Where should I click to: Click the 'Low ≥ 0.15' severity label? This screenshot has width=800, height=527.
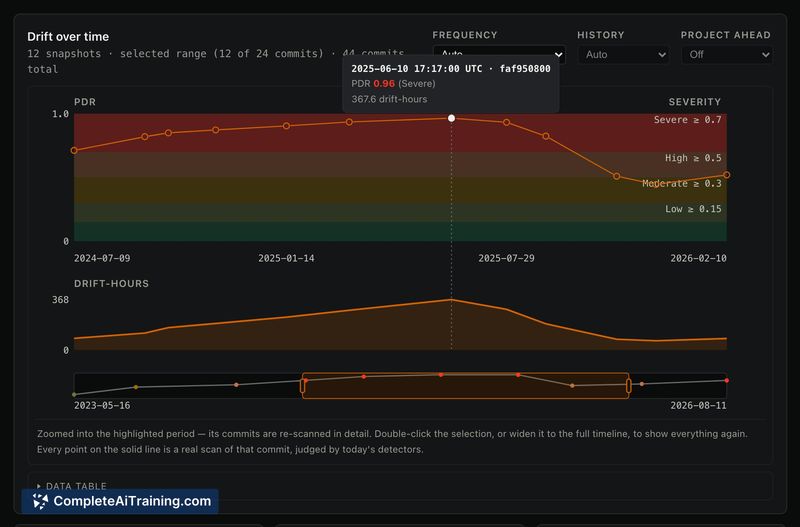click(x=693, y=209)
